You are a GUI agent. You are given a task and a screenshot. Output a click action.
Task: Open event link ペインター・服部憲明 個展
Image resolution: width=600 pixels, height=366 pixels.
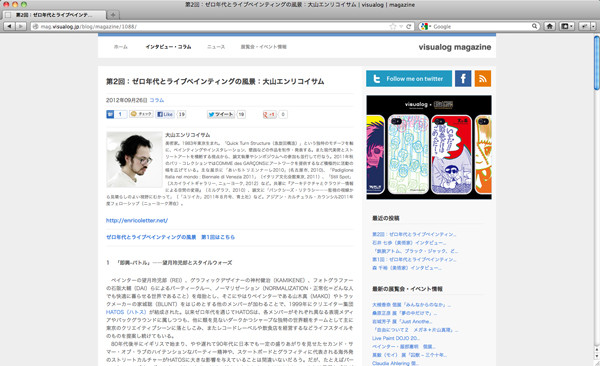(404, 346)
